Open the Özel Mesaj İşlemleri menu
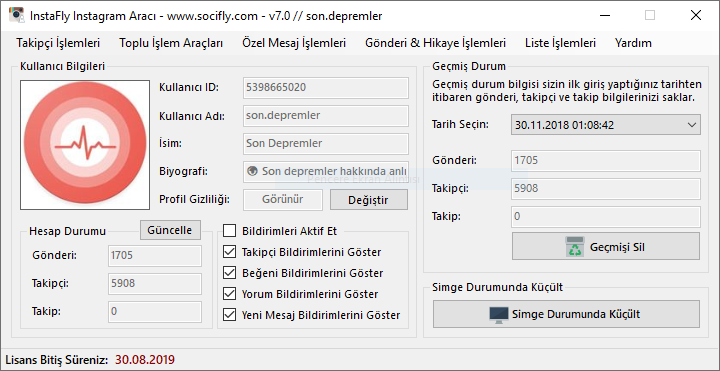Screen dimensions: 720x371 294,43
